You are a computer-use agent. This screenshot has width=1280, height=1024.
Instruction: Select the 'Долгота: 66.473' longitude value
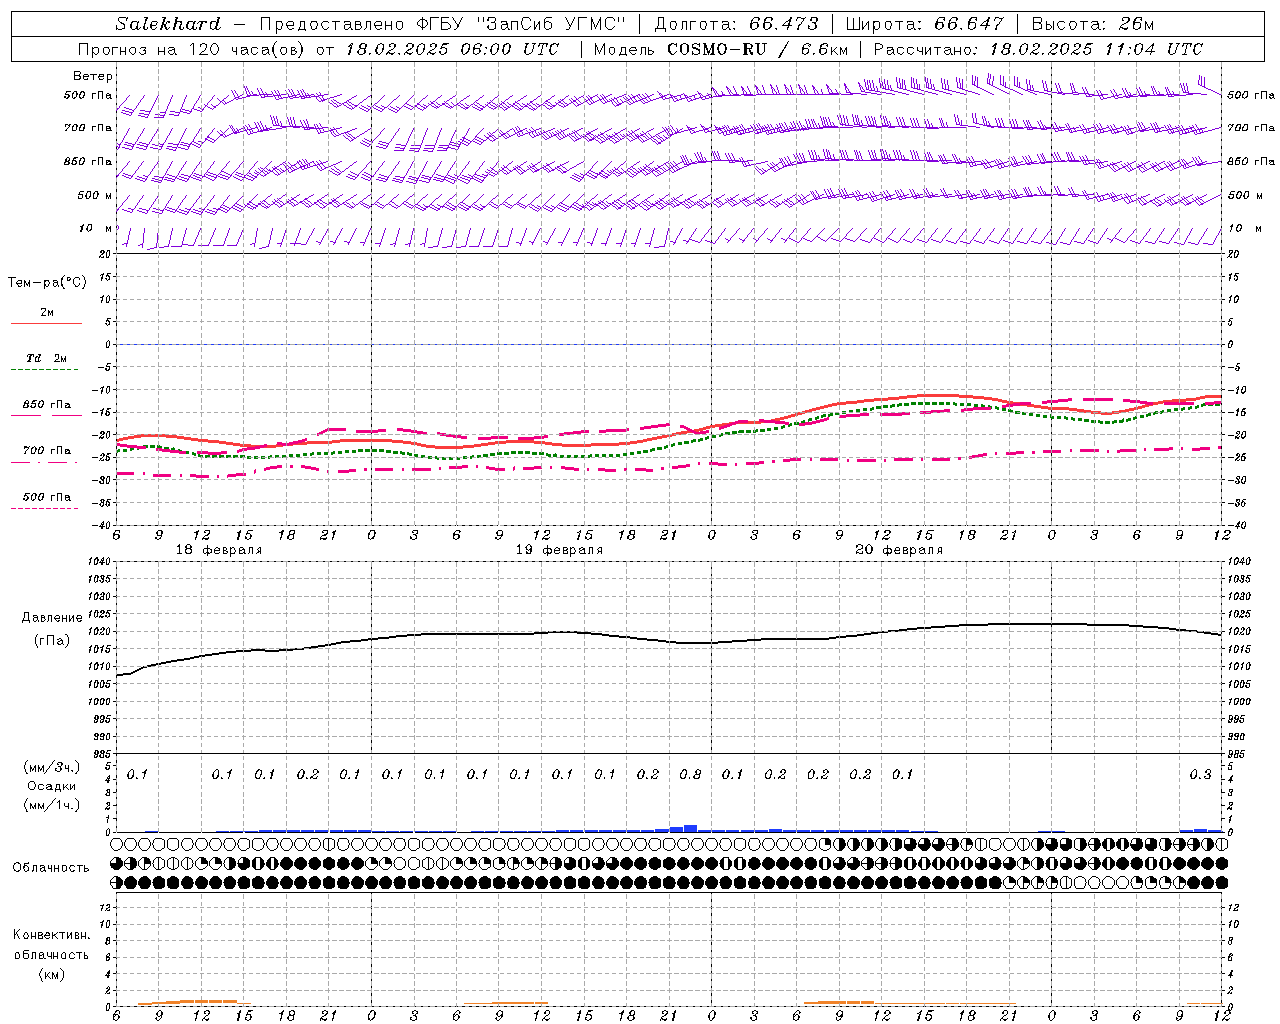737,24
